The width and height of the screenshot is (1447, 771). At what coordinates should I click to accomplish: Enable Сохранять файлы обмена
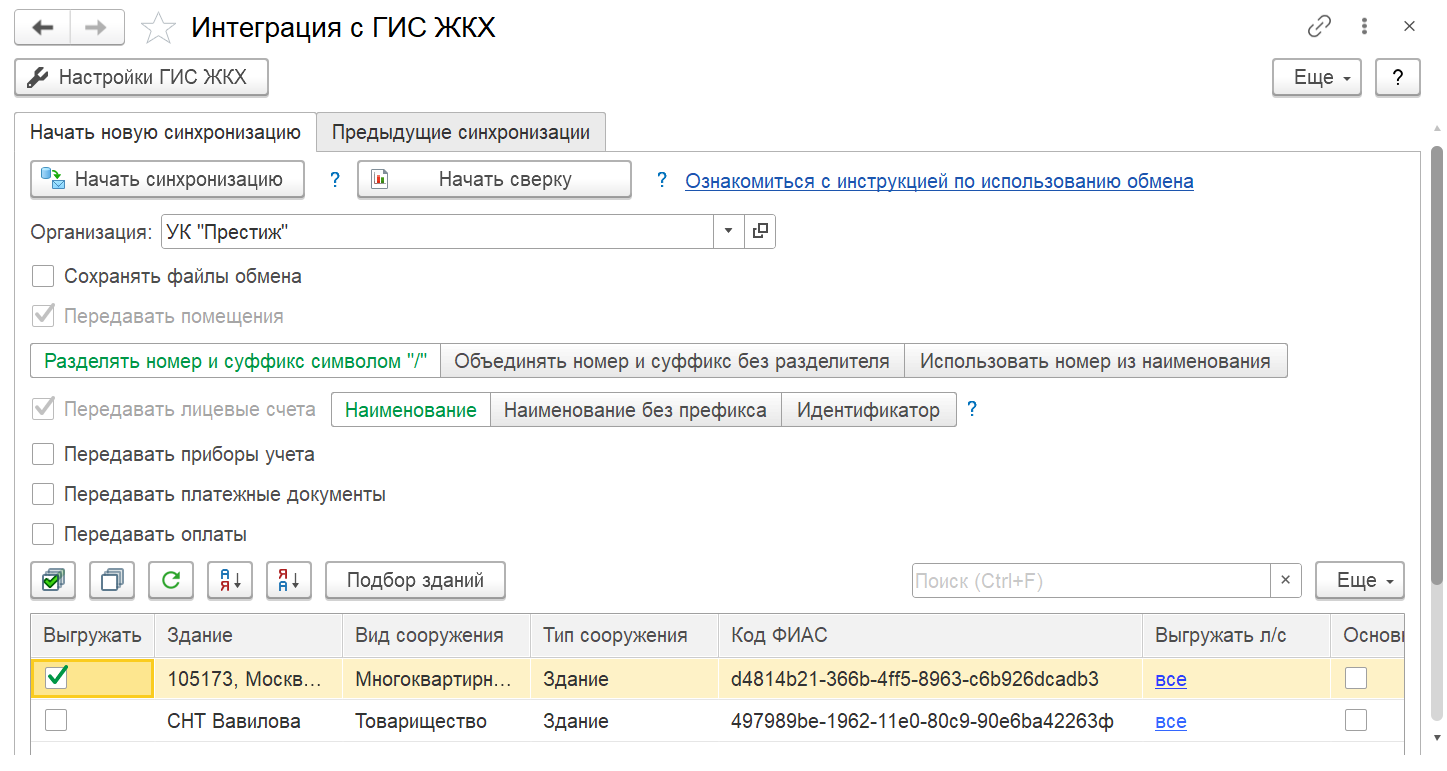pos(43,276)
